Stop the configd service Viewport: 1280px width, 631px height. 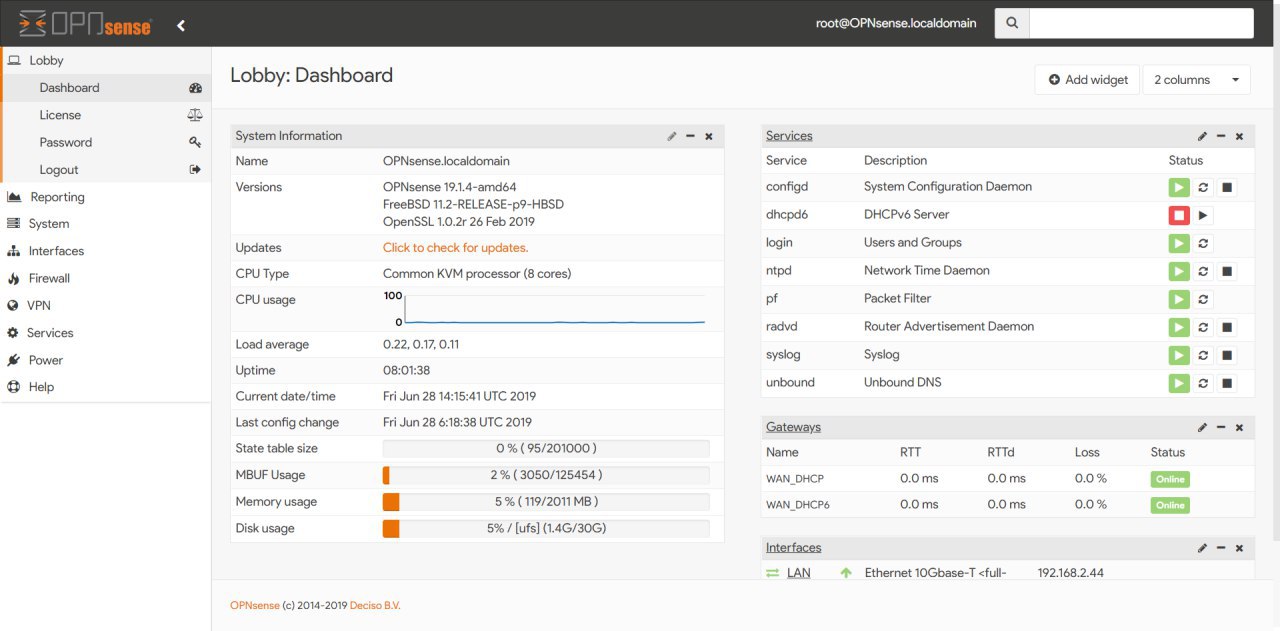pyautogui.click(x=1228, y=187)
